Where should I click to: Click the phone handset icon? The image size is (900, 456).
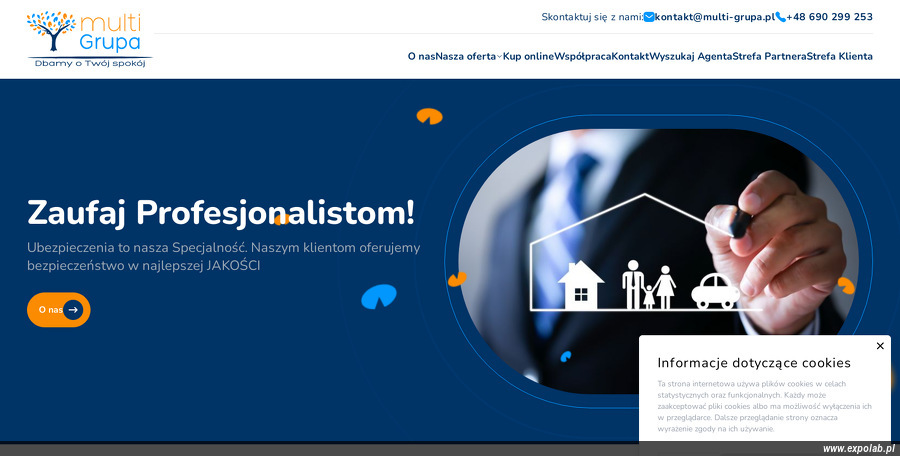[781, 17]
